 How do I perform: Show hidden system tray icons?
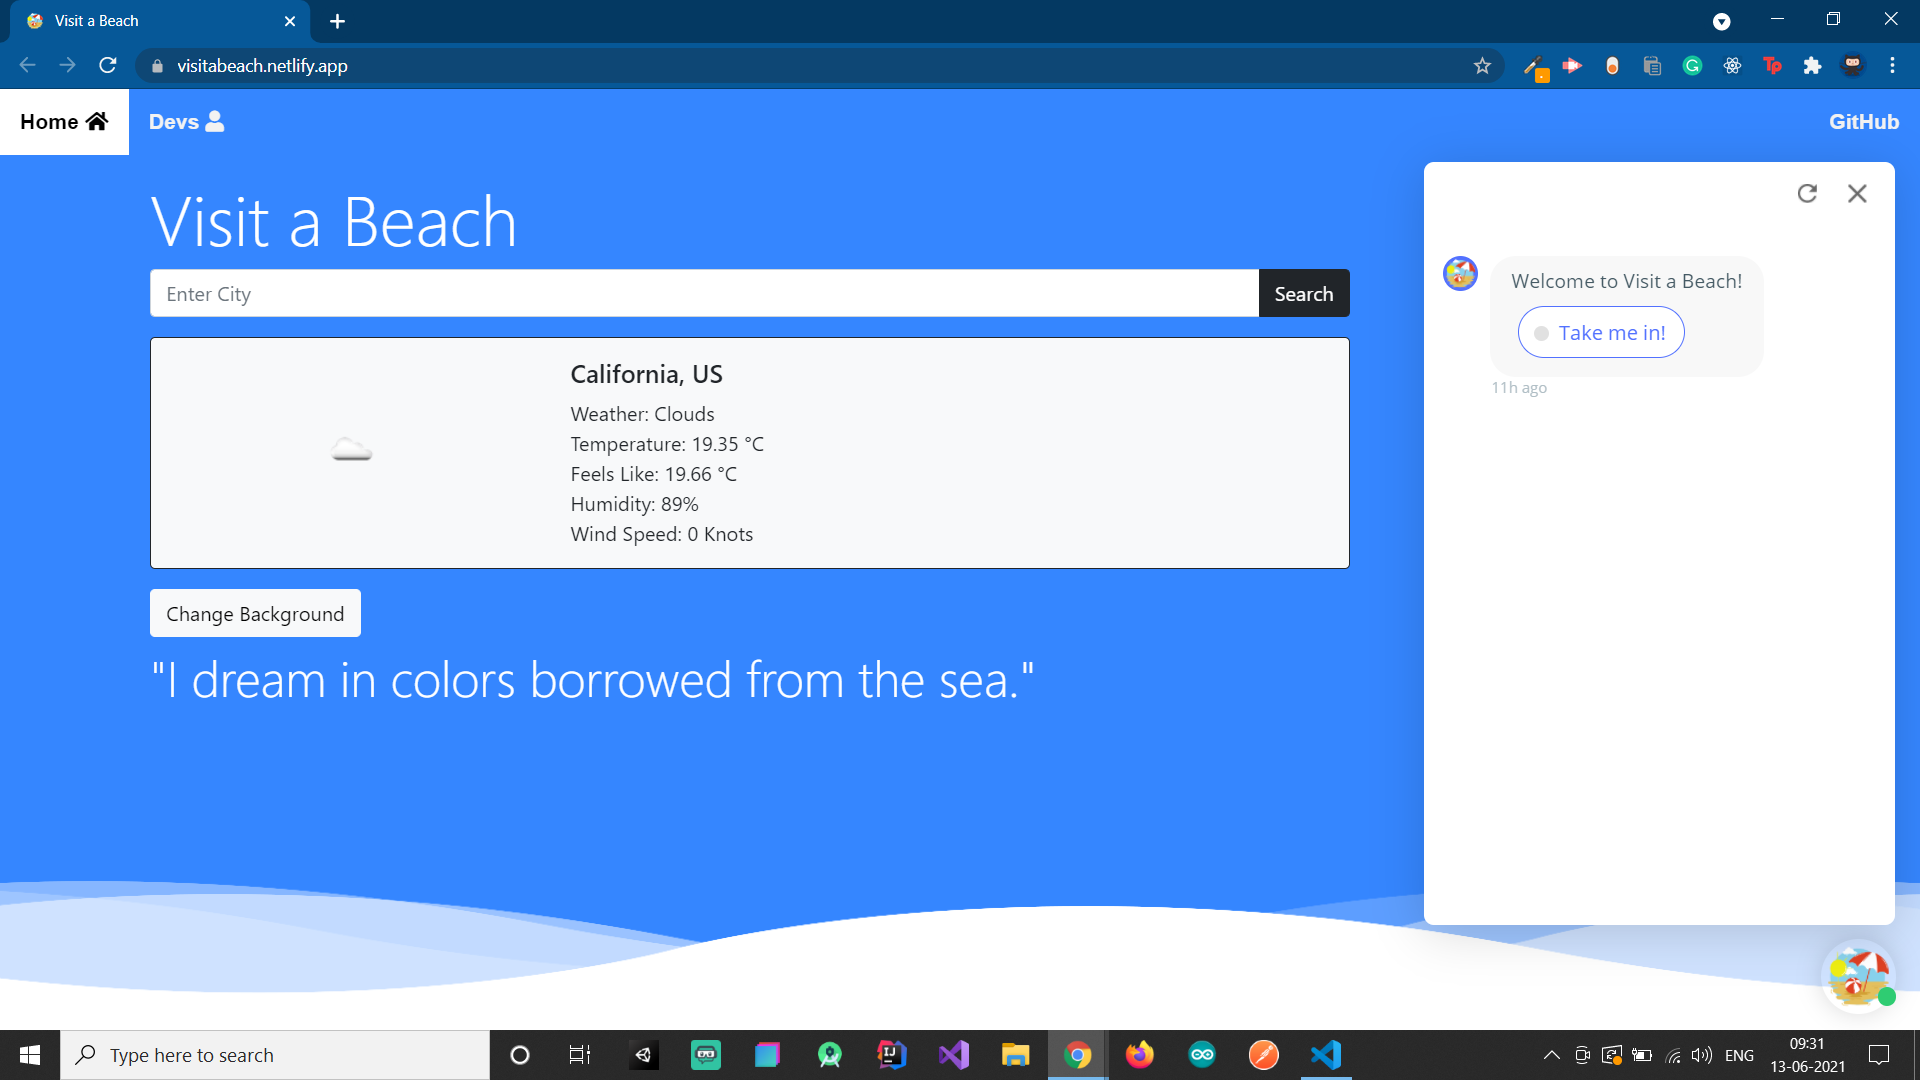1551,1055
